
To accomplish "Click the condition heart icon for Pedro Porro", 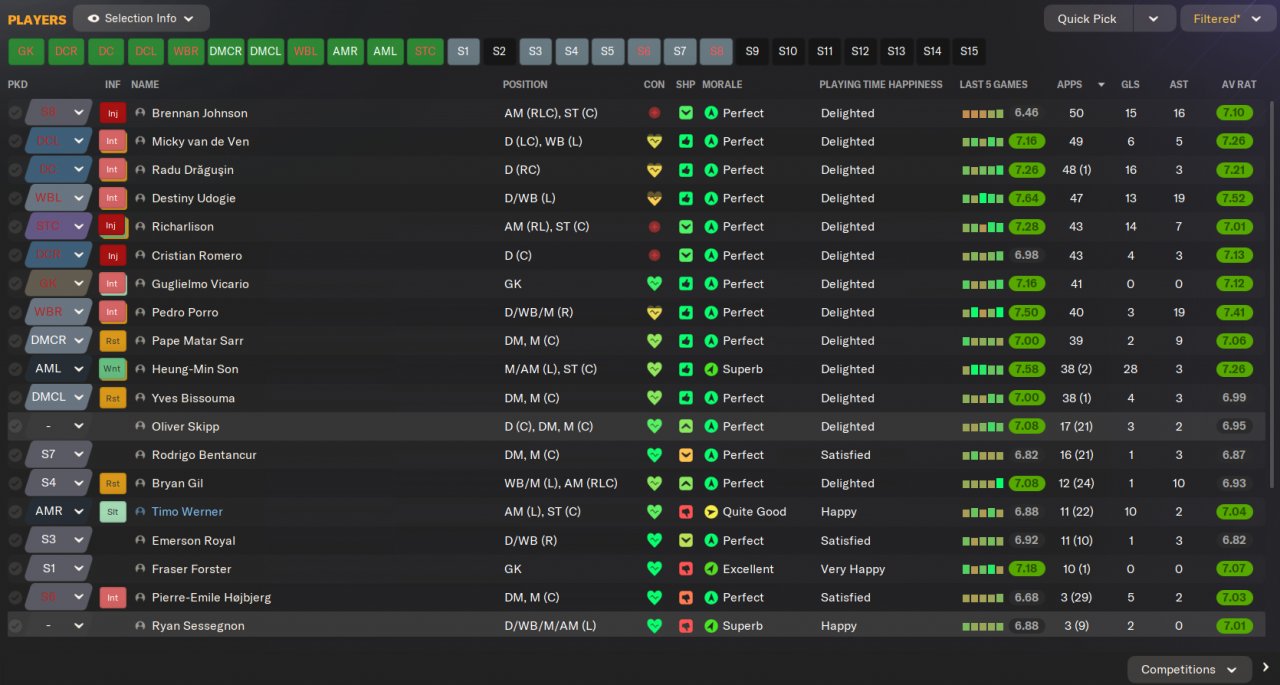I will [655, 312].
